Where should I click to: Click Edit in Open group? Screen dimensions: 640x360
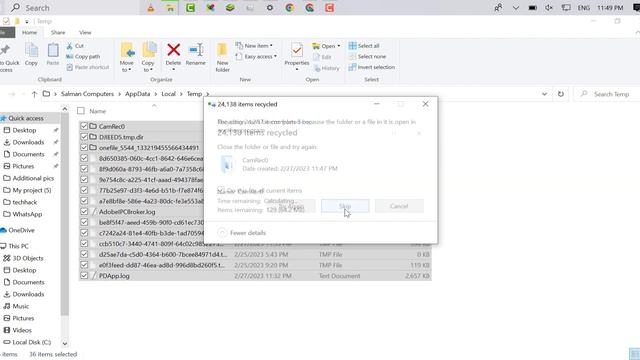click(x=322, y=57)
